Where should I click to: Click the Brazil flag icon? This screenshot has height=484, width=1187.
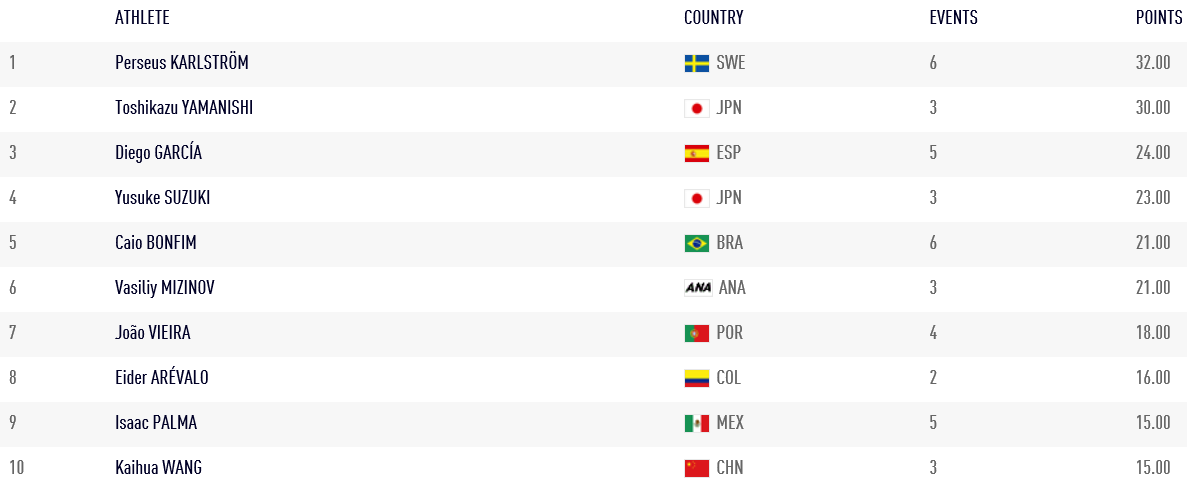pyautogui.click(x=696, y=243)
